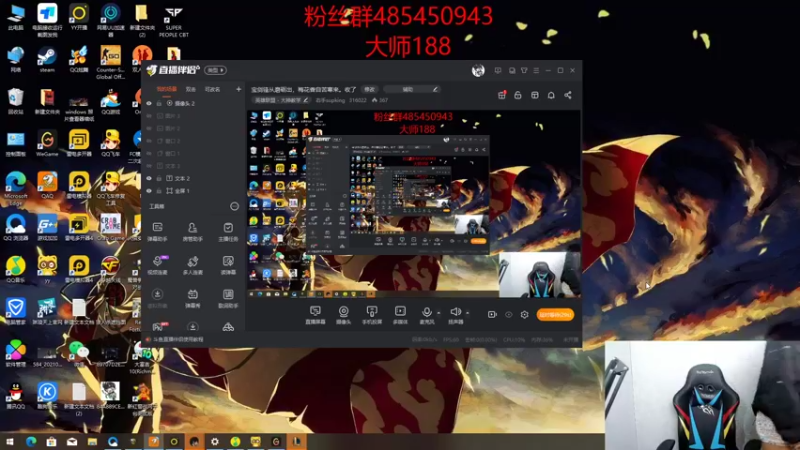Open Microsoft Edge desktop shortcut
Screen dimensions: 800x450
click(16, 189)
